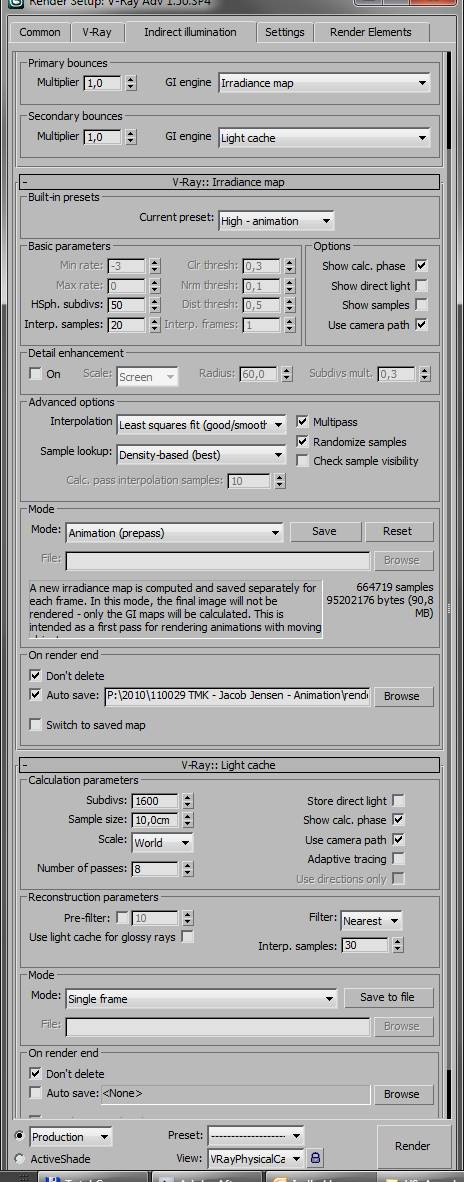464x1182 pixels.
Task: Adjust the Light cache Subdivs spinner
Action: point(188,801)
